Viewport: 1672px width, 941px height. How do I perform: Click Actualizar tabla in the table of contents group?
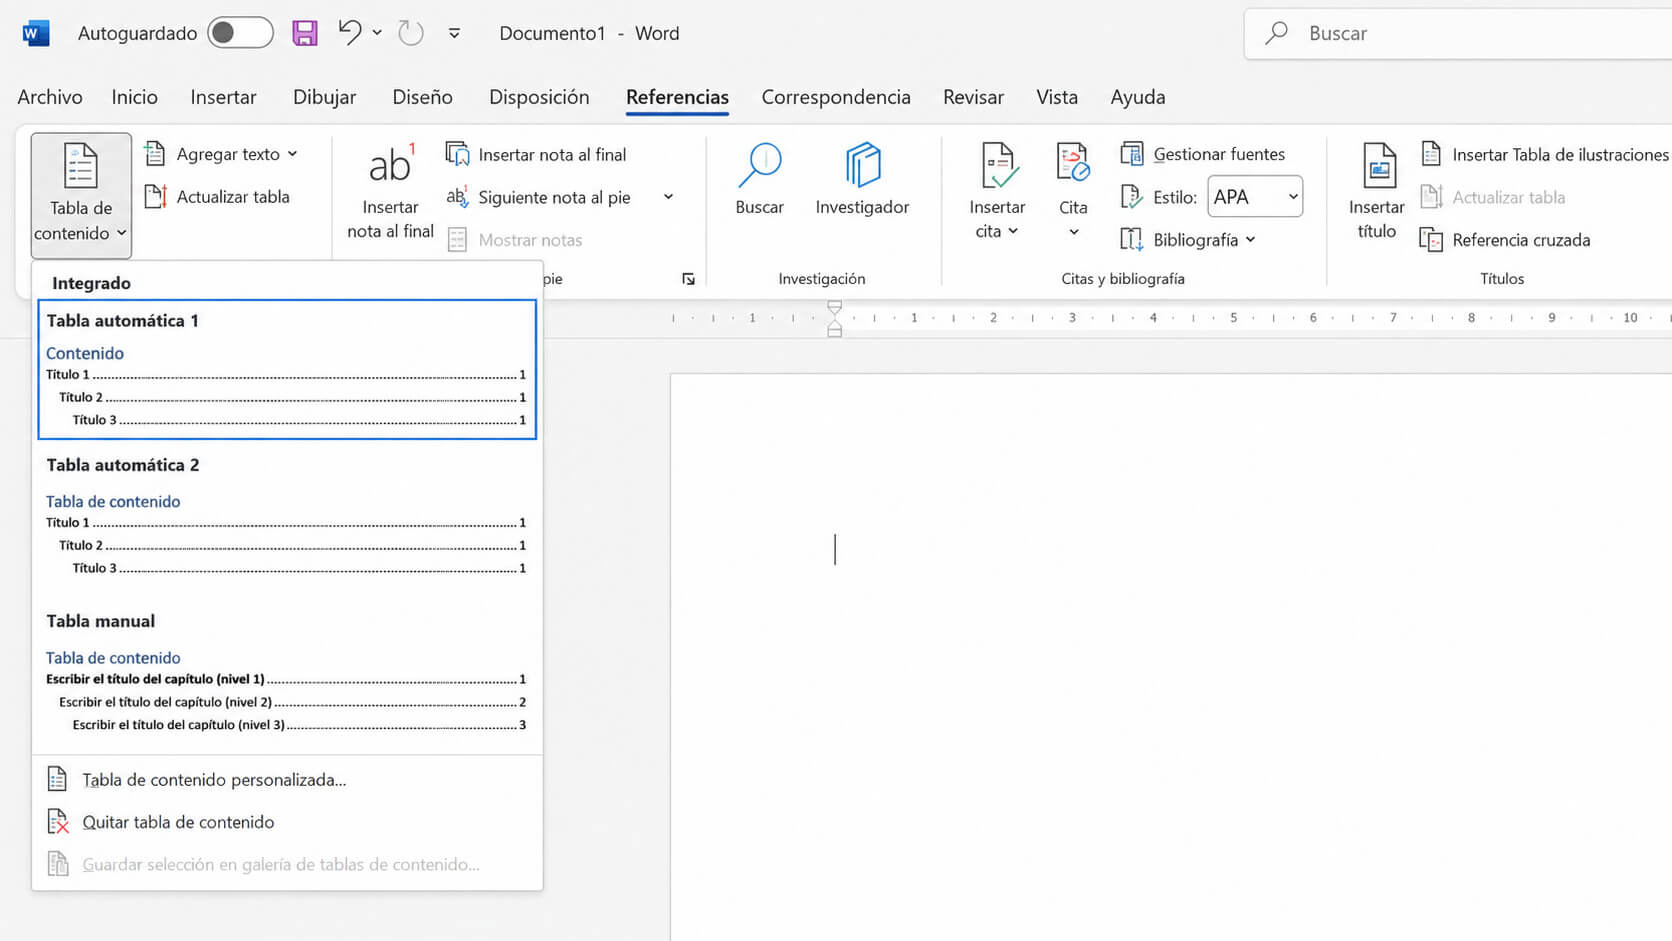[x=218, y=197]
